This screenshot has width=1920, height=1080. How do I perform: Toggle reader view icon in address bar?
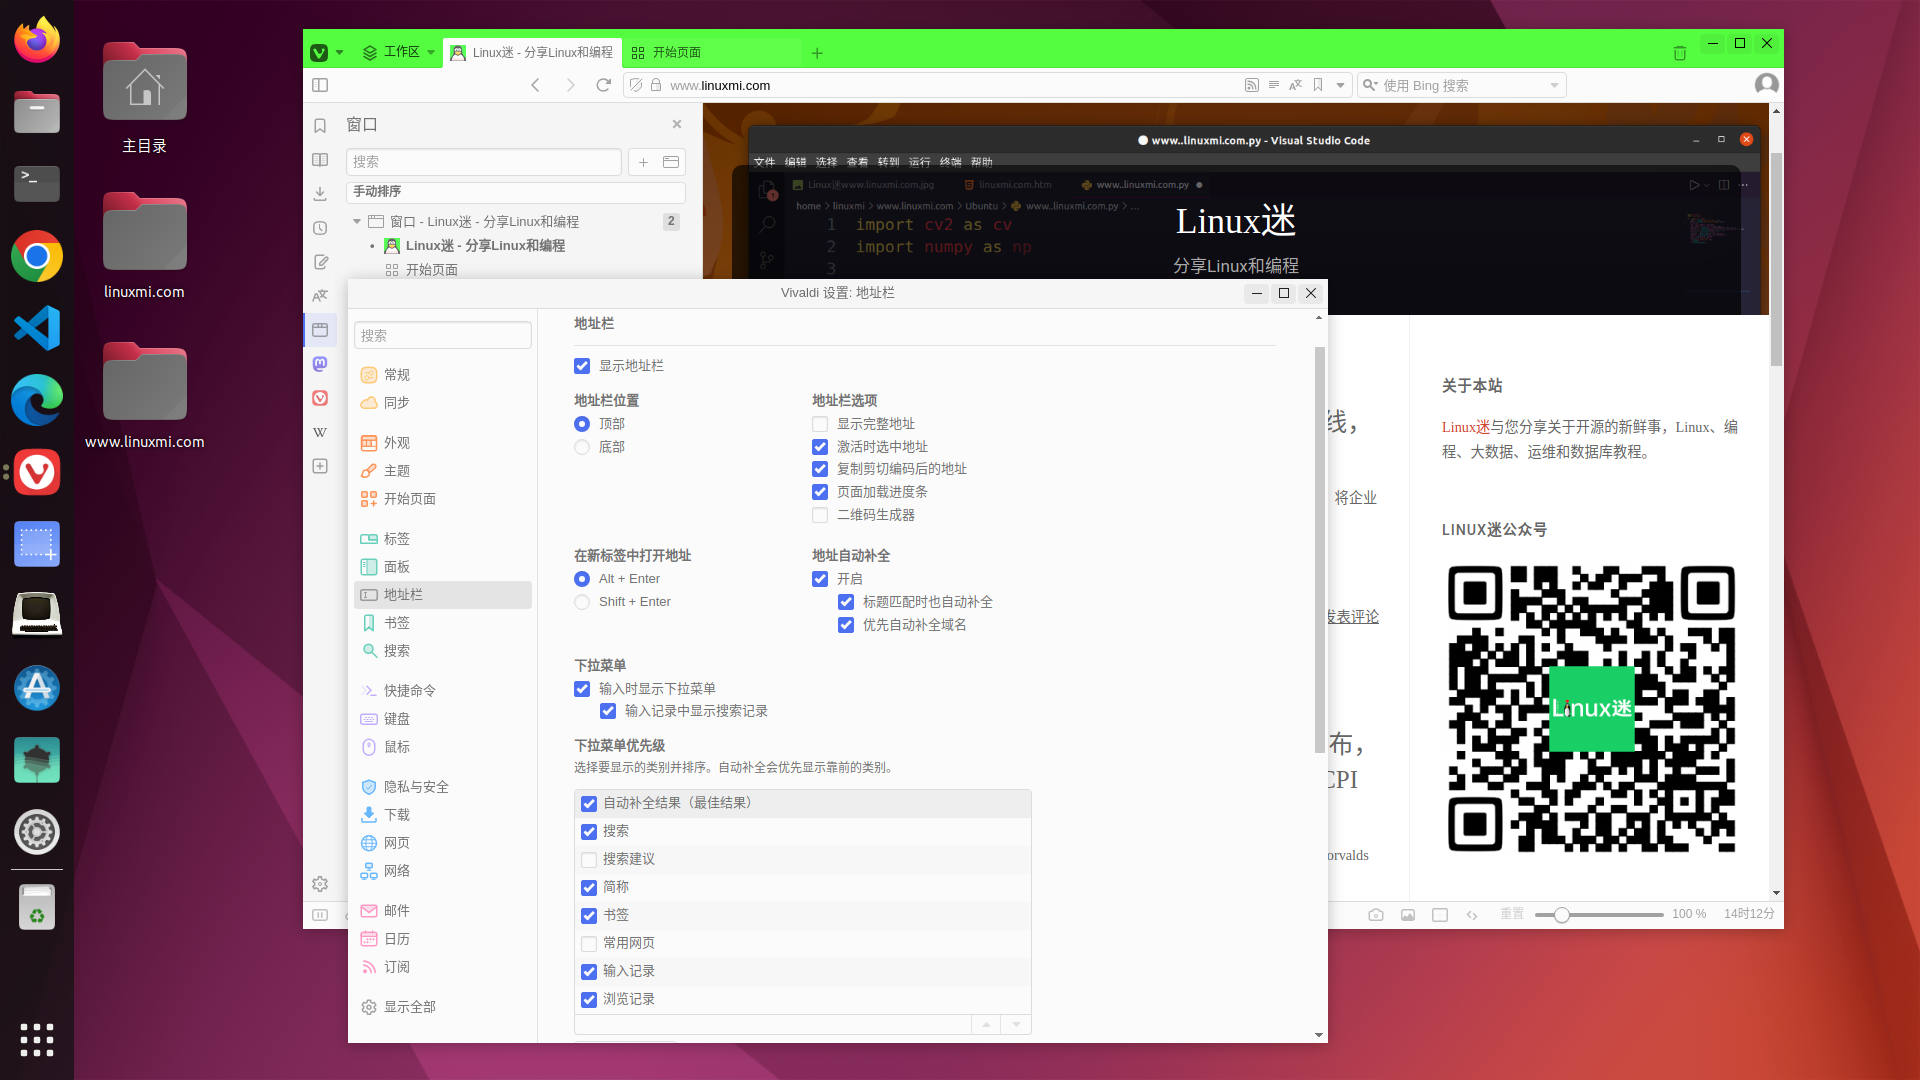1273,85
